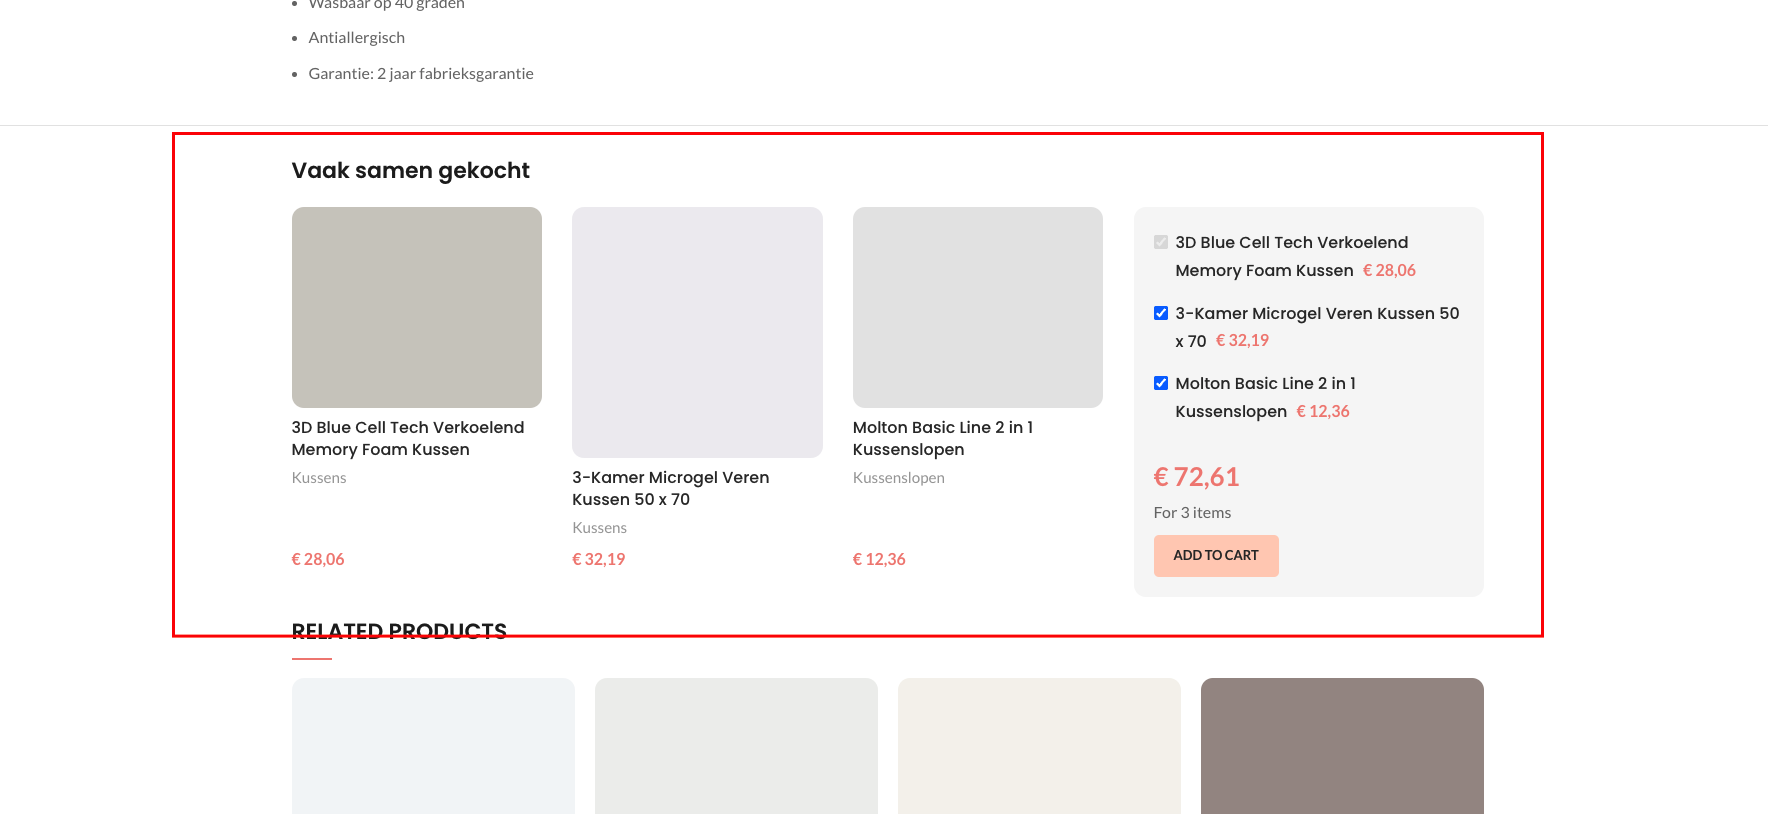This screenshot has height=814, width=1768.
Task: Click the price € 12,36 under the third product
Action: [x=879, y=559]
